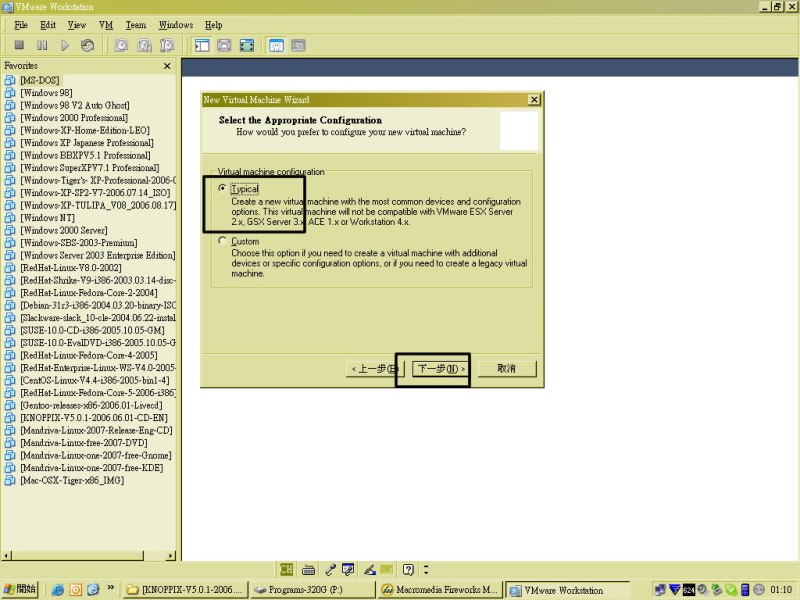
Task: Click the 下一步(N) next button
Action: 441,368
